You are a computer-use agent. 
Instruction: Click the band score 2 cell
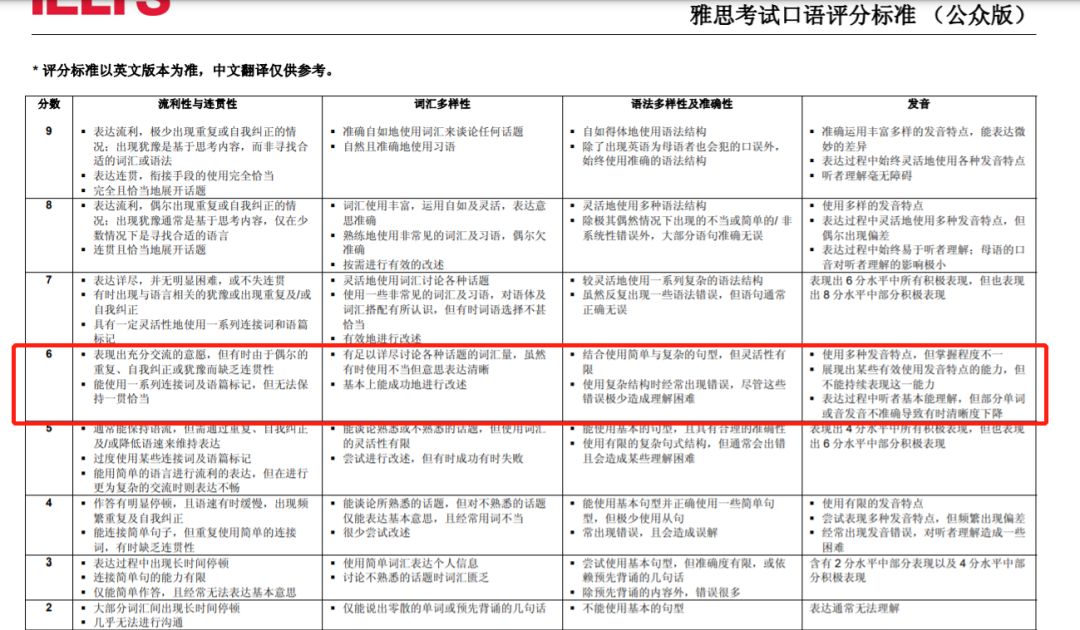(49, 607)
